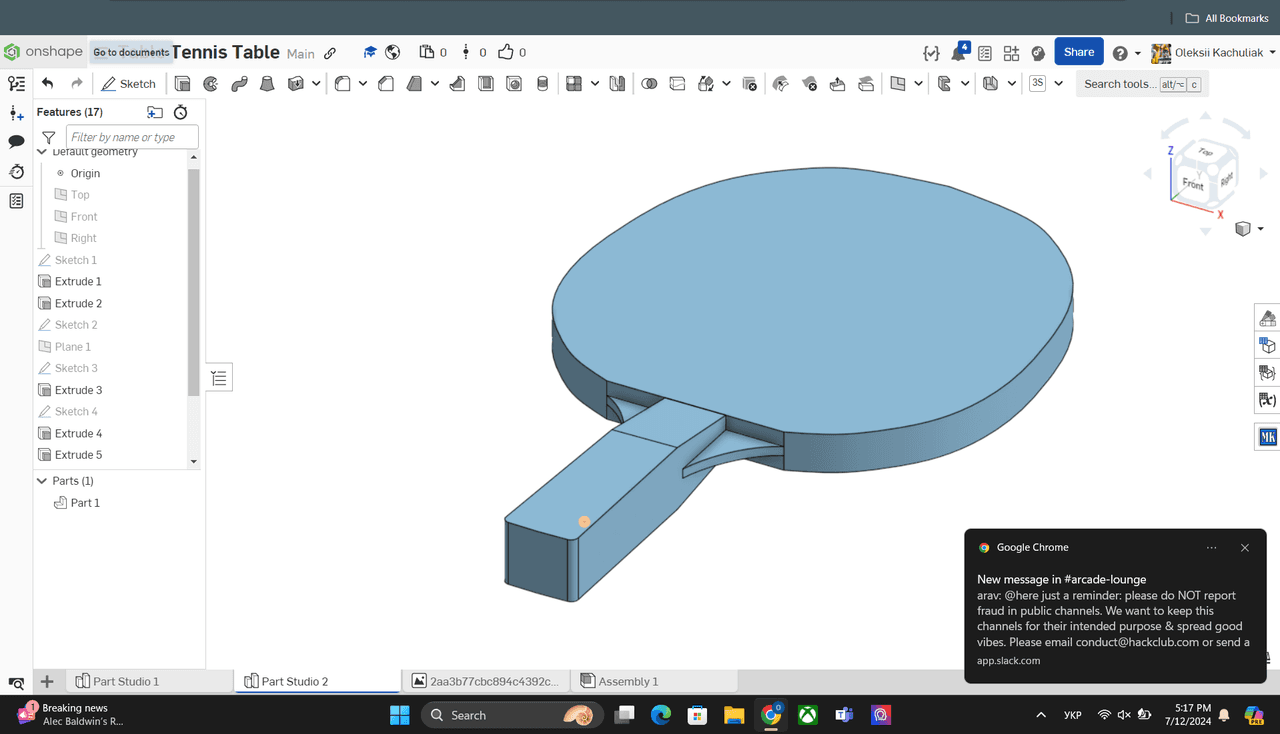Viewport: 1280px width, 734px height.
Task: Open the comments panel icon
Action: 16,142
